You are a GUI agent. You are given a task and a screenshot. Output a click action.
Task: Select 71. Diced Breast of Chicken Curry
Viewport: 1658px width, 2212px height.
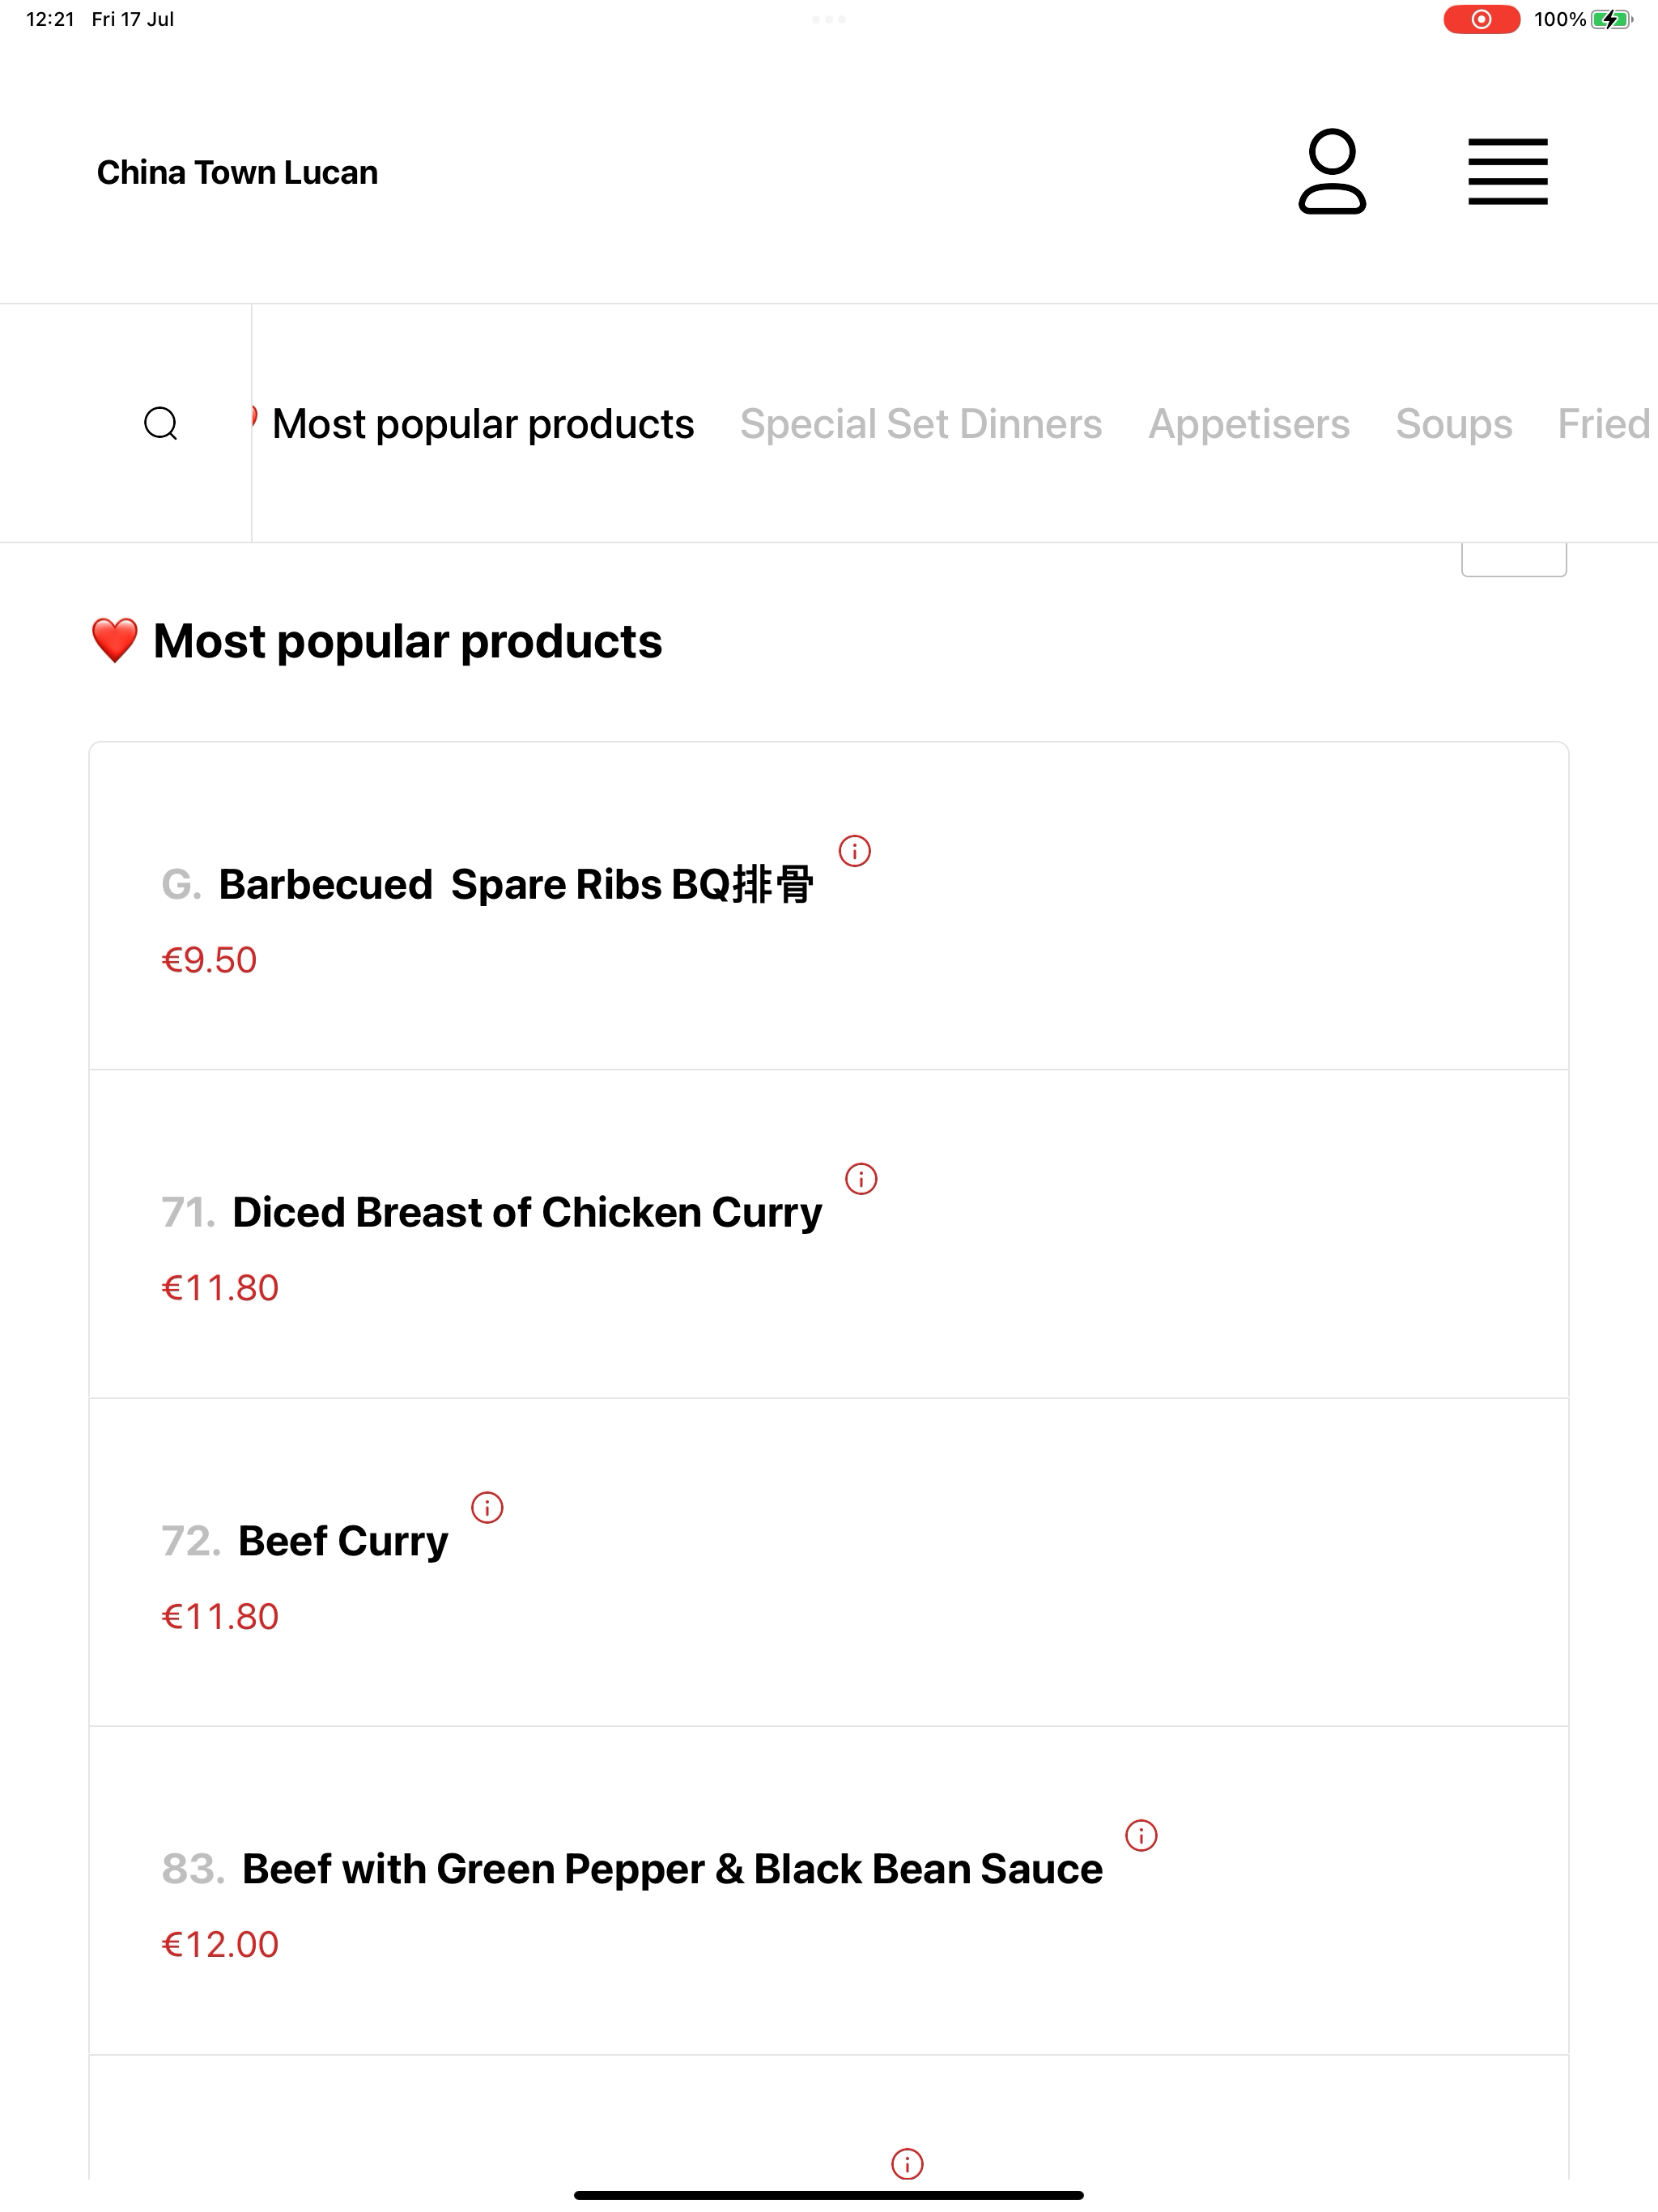[828, 1234]
